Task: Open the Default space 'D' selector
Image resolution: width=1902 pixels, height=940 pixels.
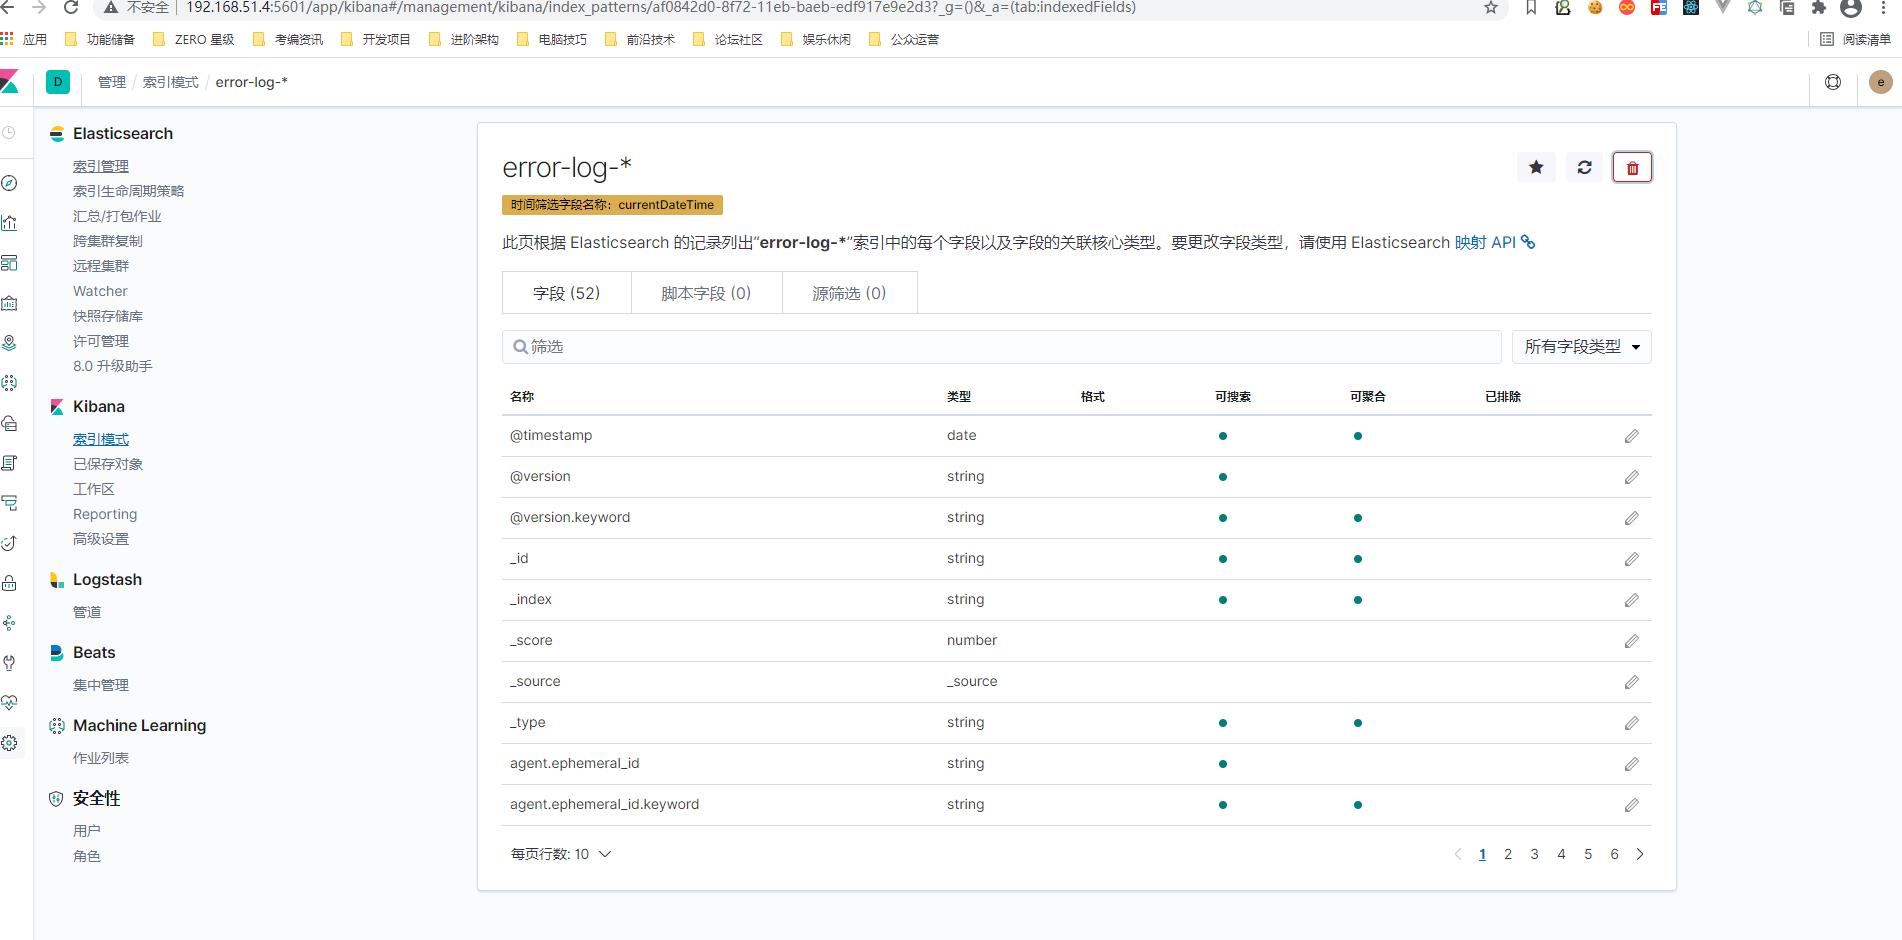Action: click(58, 82)
